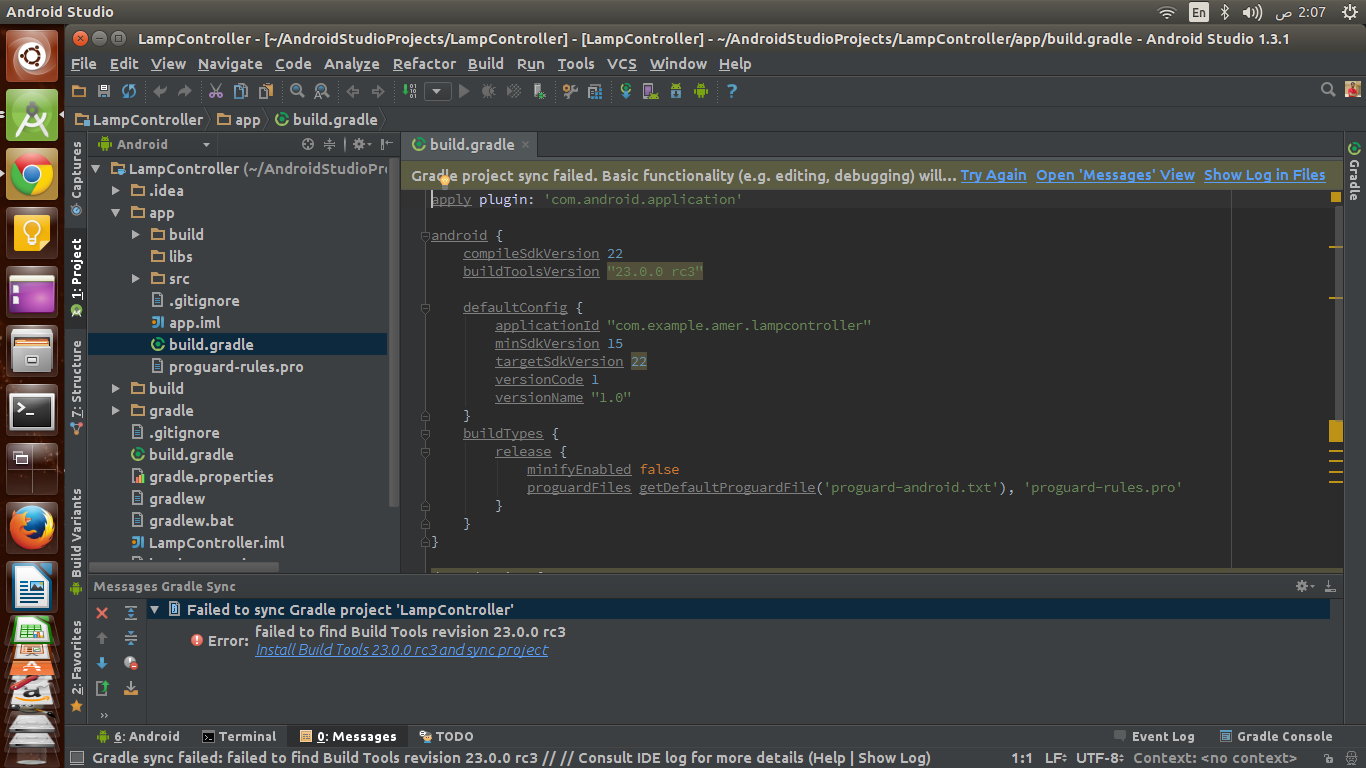Toggle the 1: Project side panel
1366x768 pixels.
pyautogui.click(x=77, y=277)
